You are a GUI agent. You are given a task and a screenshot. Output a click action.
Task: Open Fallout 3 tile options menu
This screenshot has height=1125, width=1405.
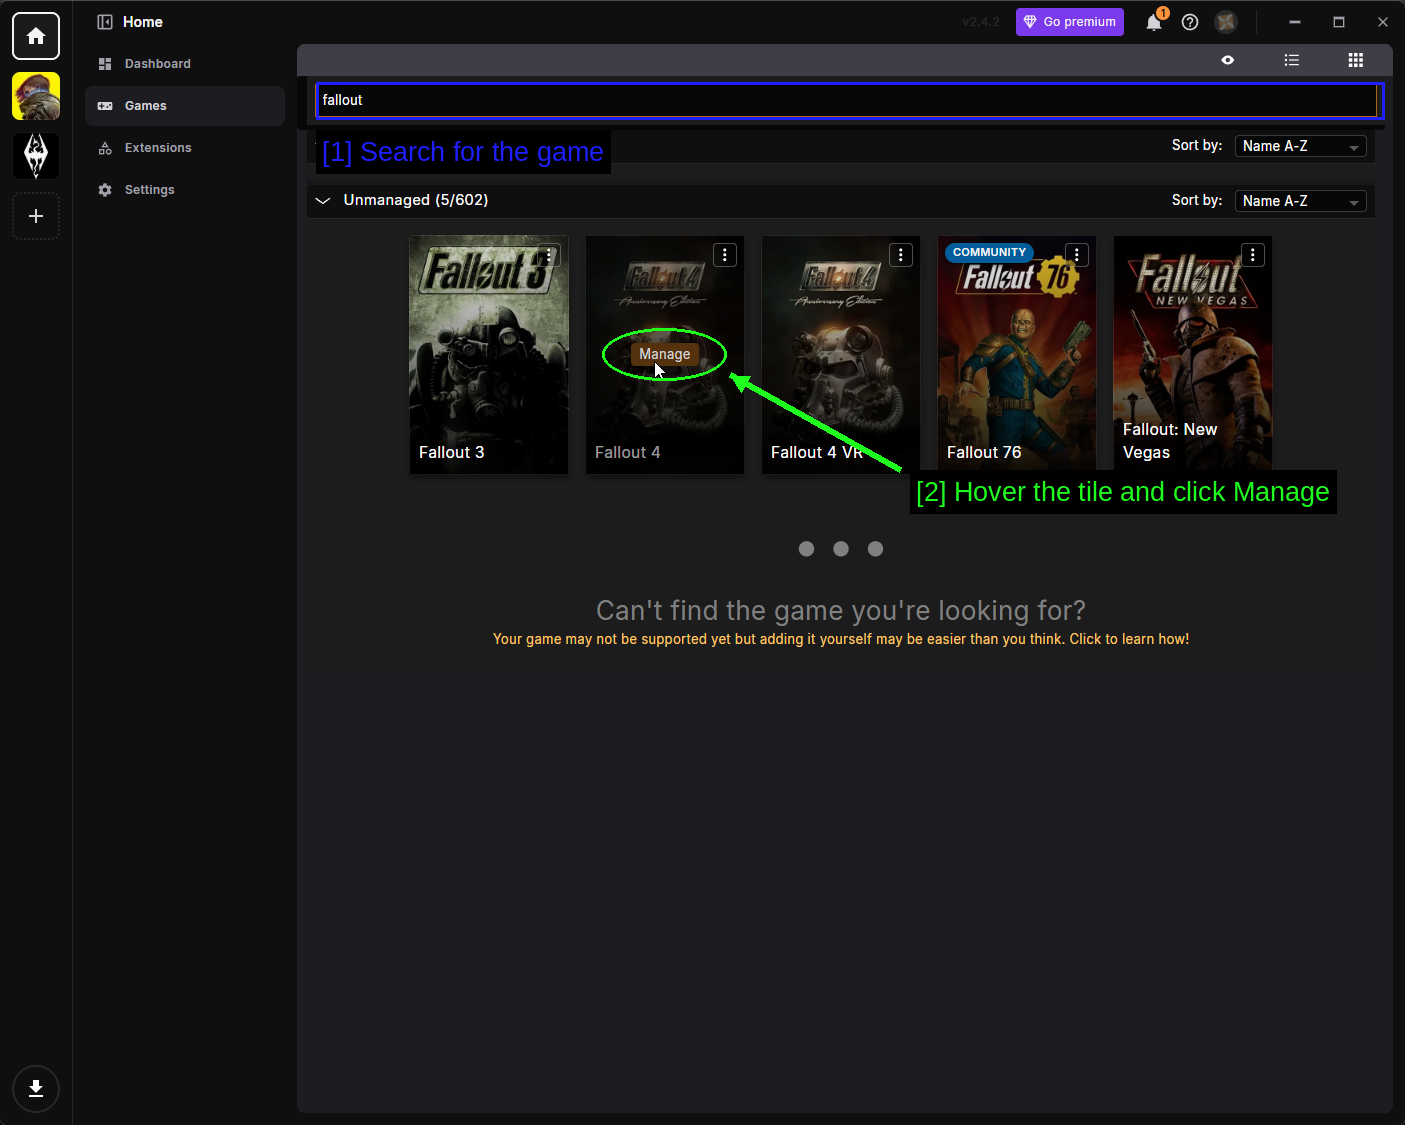tap(549, 255)
